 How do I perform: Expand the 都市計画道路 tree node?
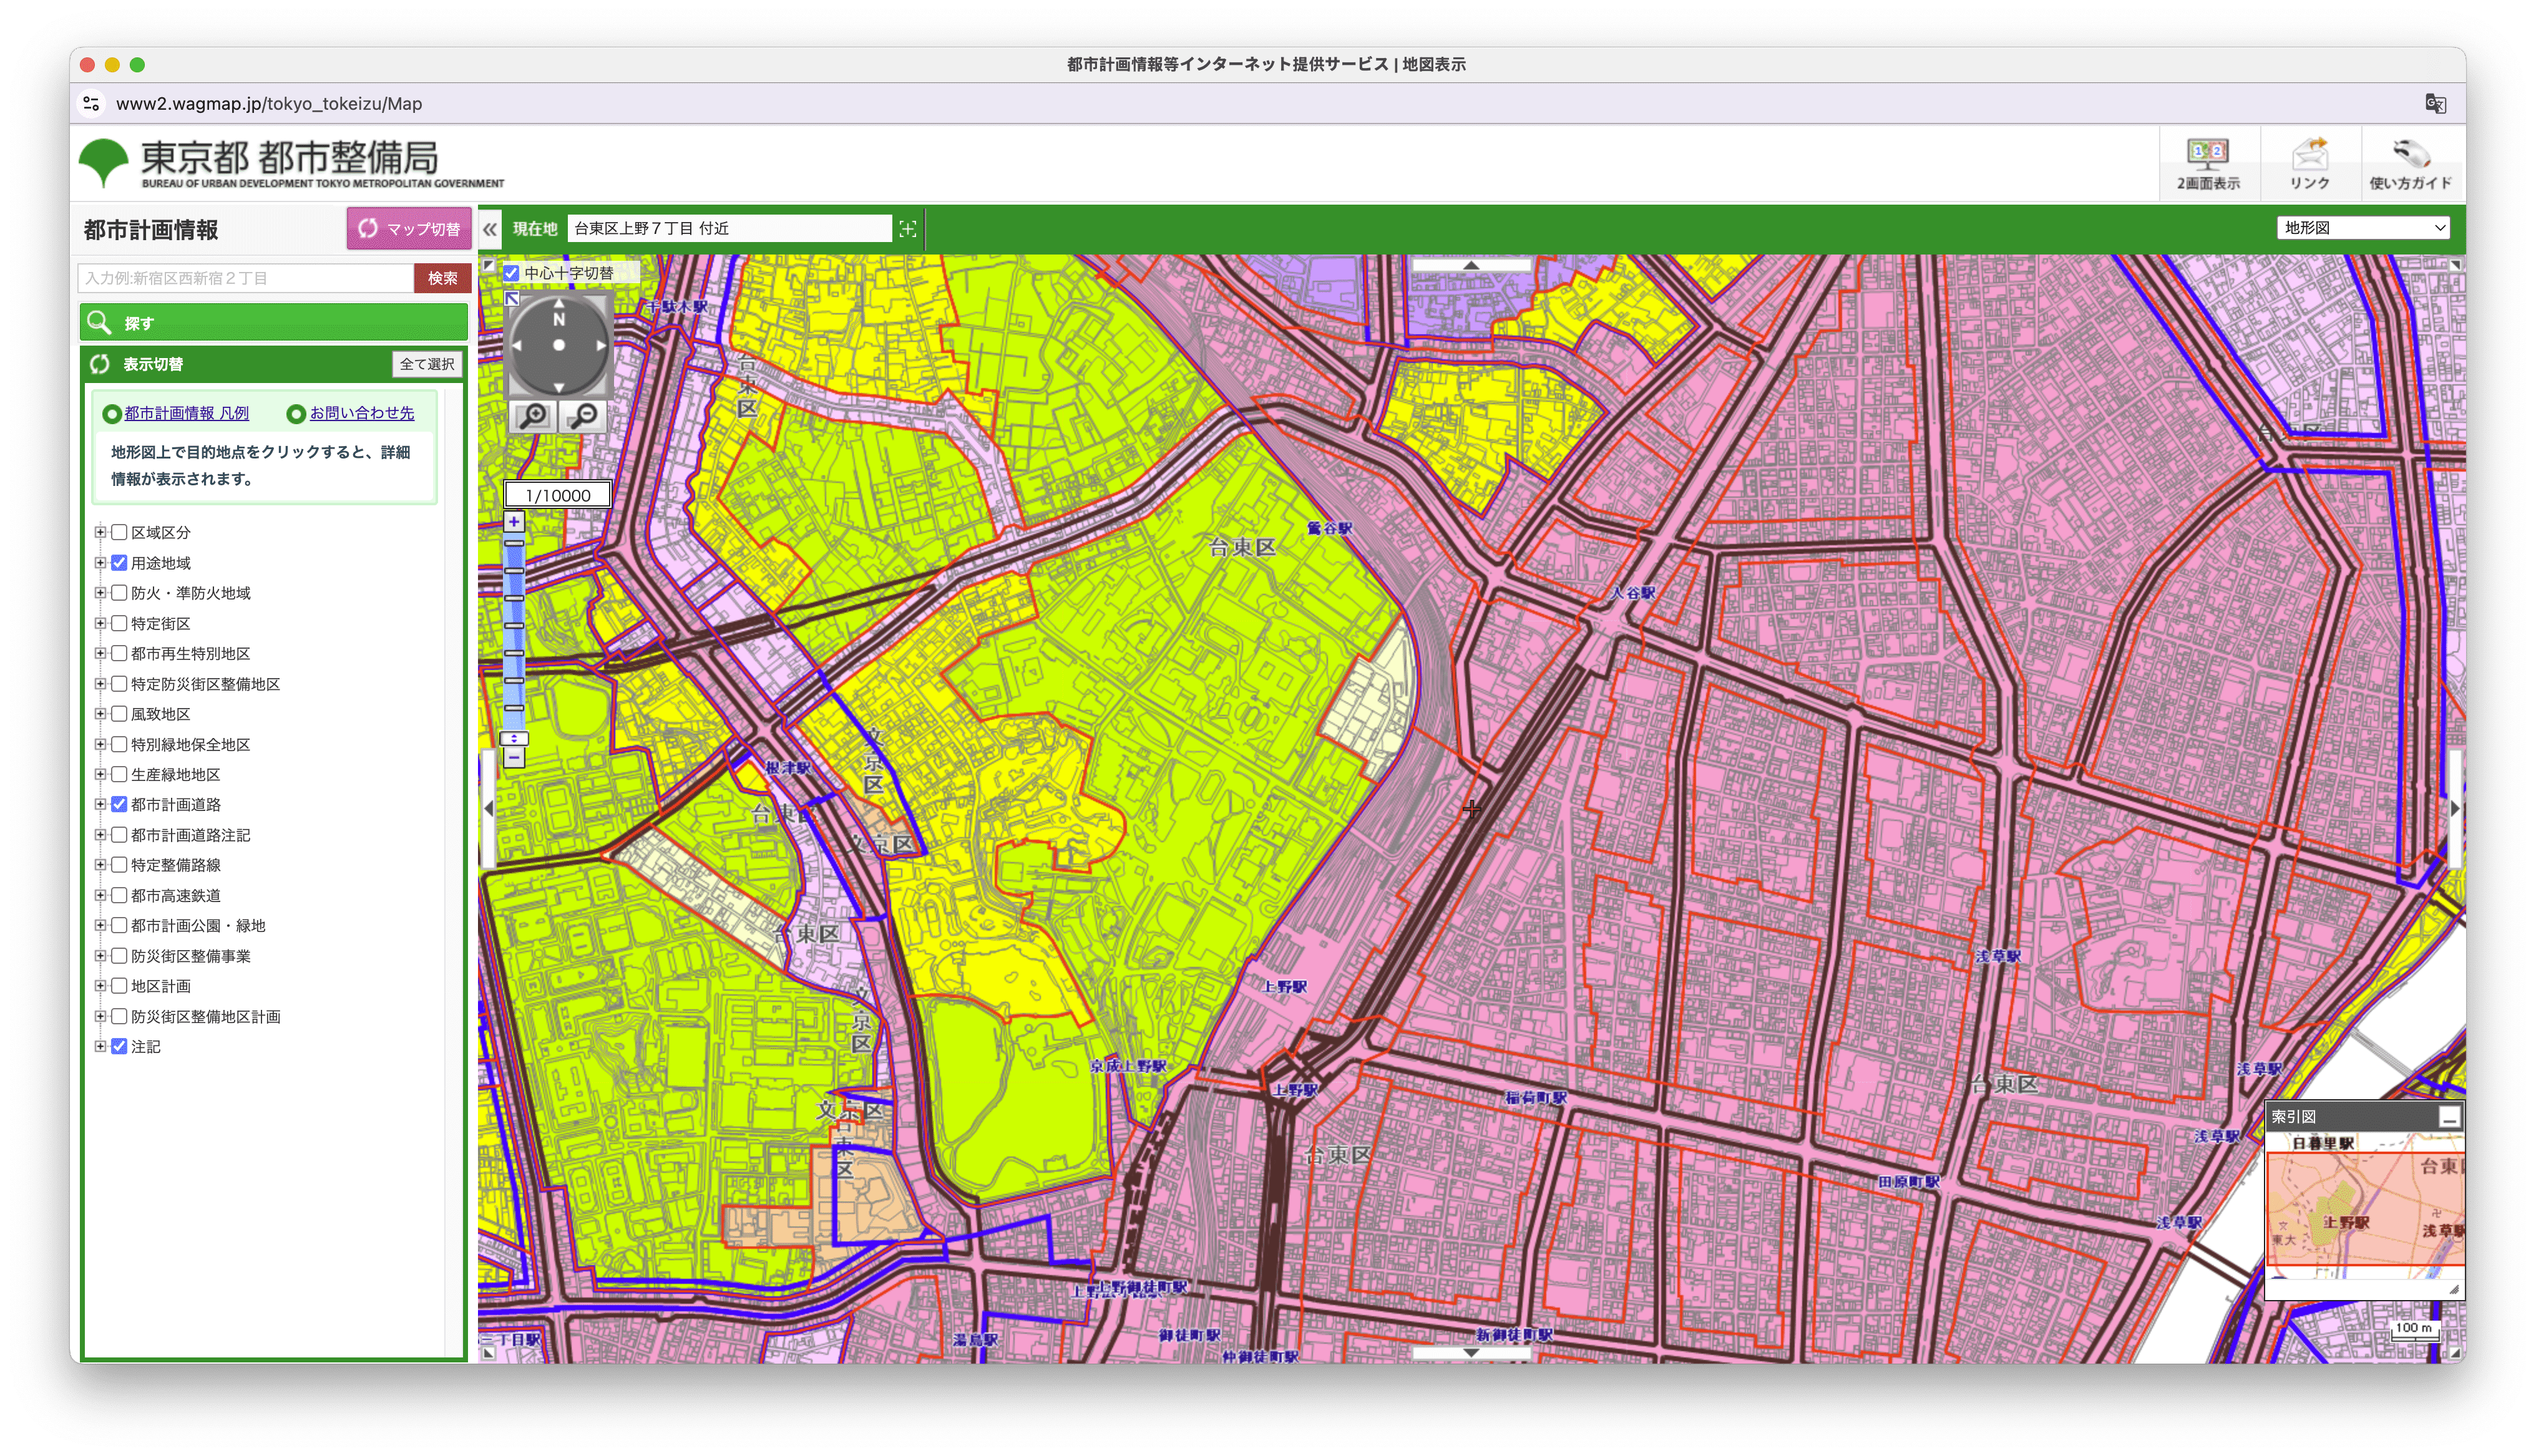coord(100,805)
